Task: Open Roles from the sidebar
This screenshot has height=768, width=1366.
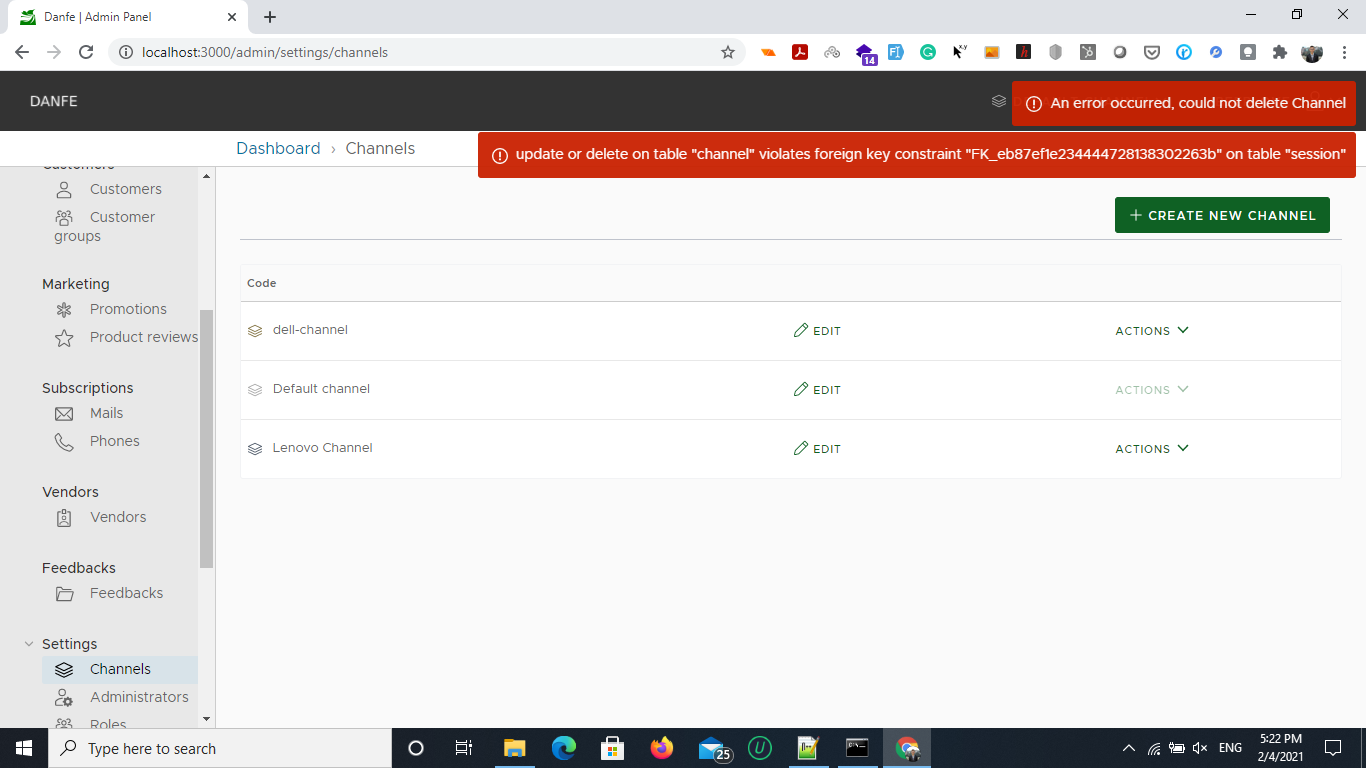Action: click(x=108, y=724)
